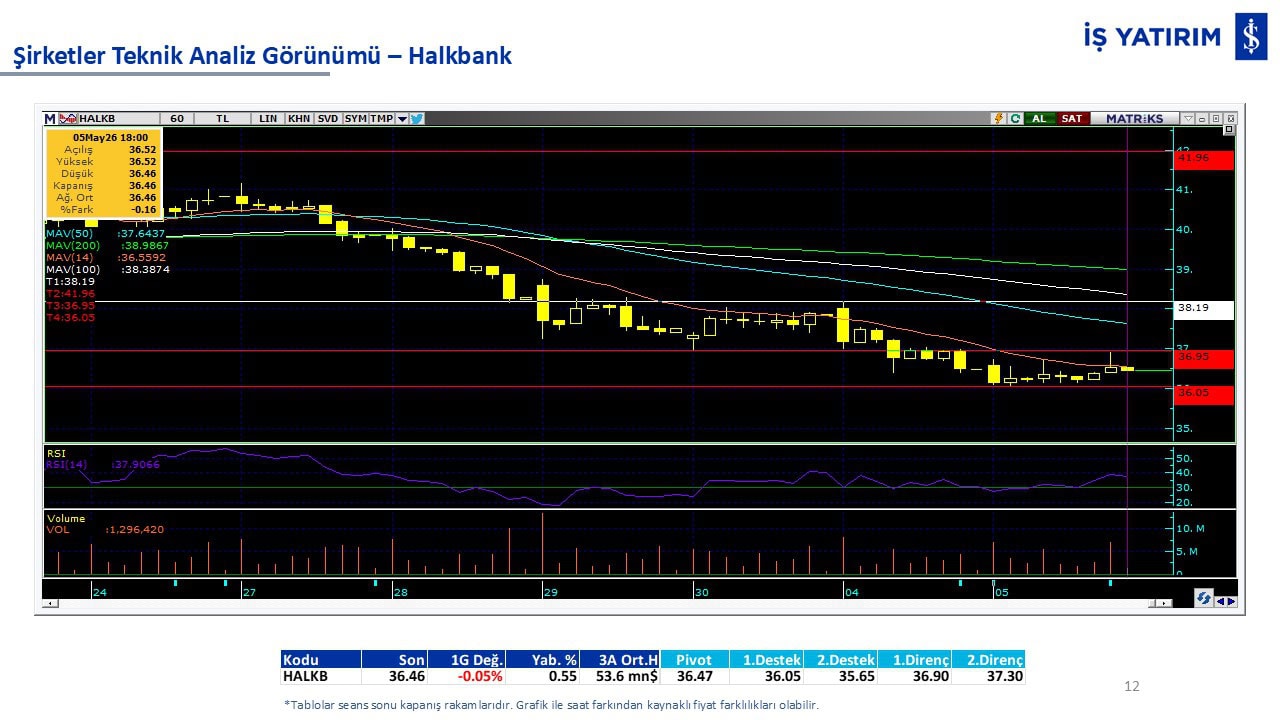
Task: Click the horizontal scrollbar right arrow
Action: (x=1164, y=603)
